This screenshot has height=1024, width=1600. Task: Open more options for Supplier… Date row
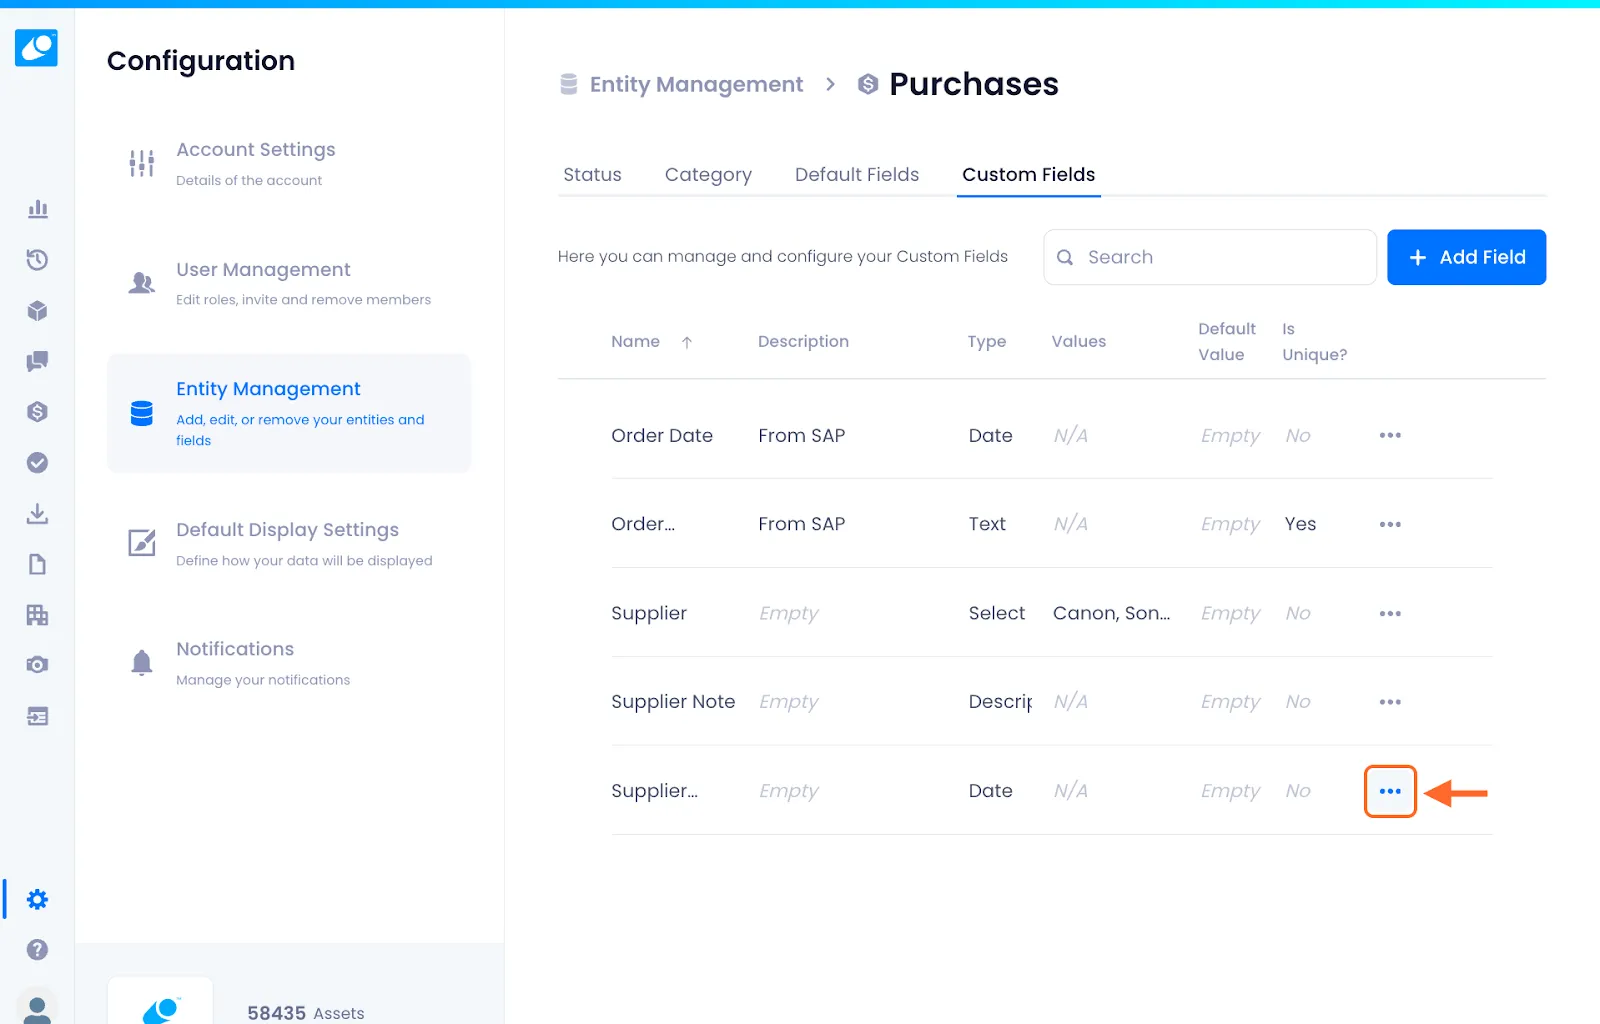click(x=1390, y=791)
